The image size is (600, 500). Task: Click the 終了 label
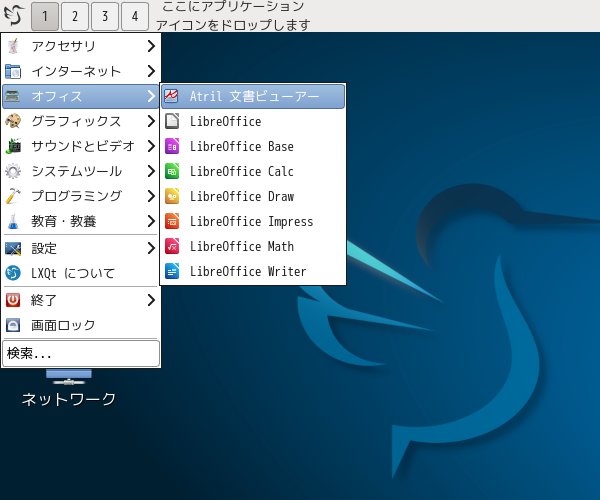click(44, 300)
